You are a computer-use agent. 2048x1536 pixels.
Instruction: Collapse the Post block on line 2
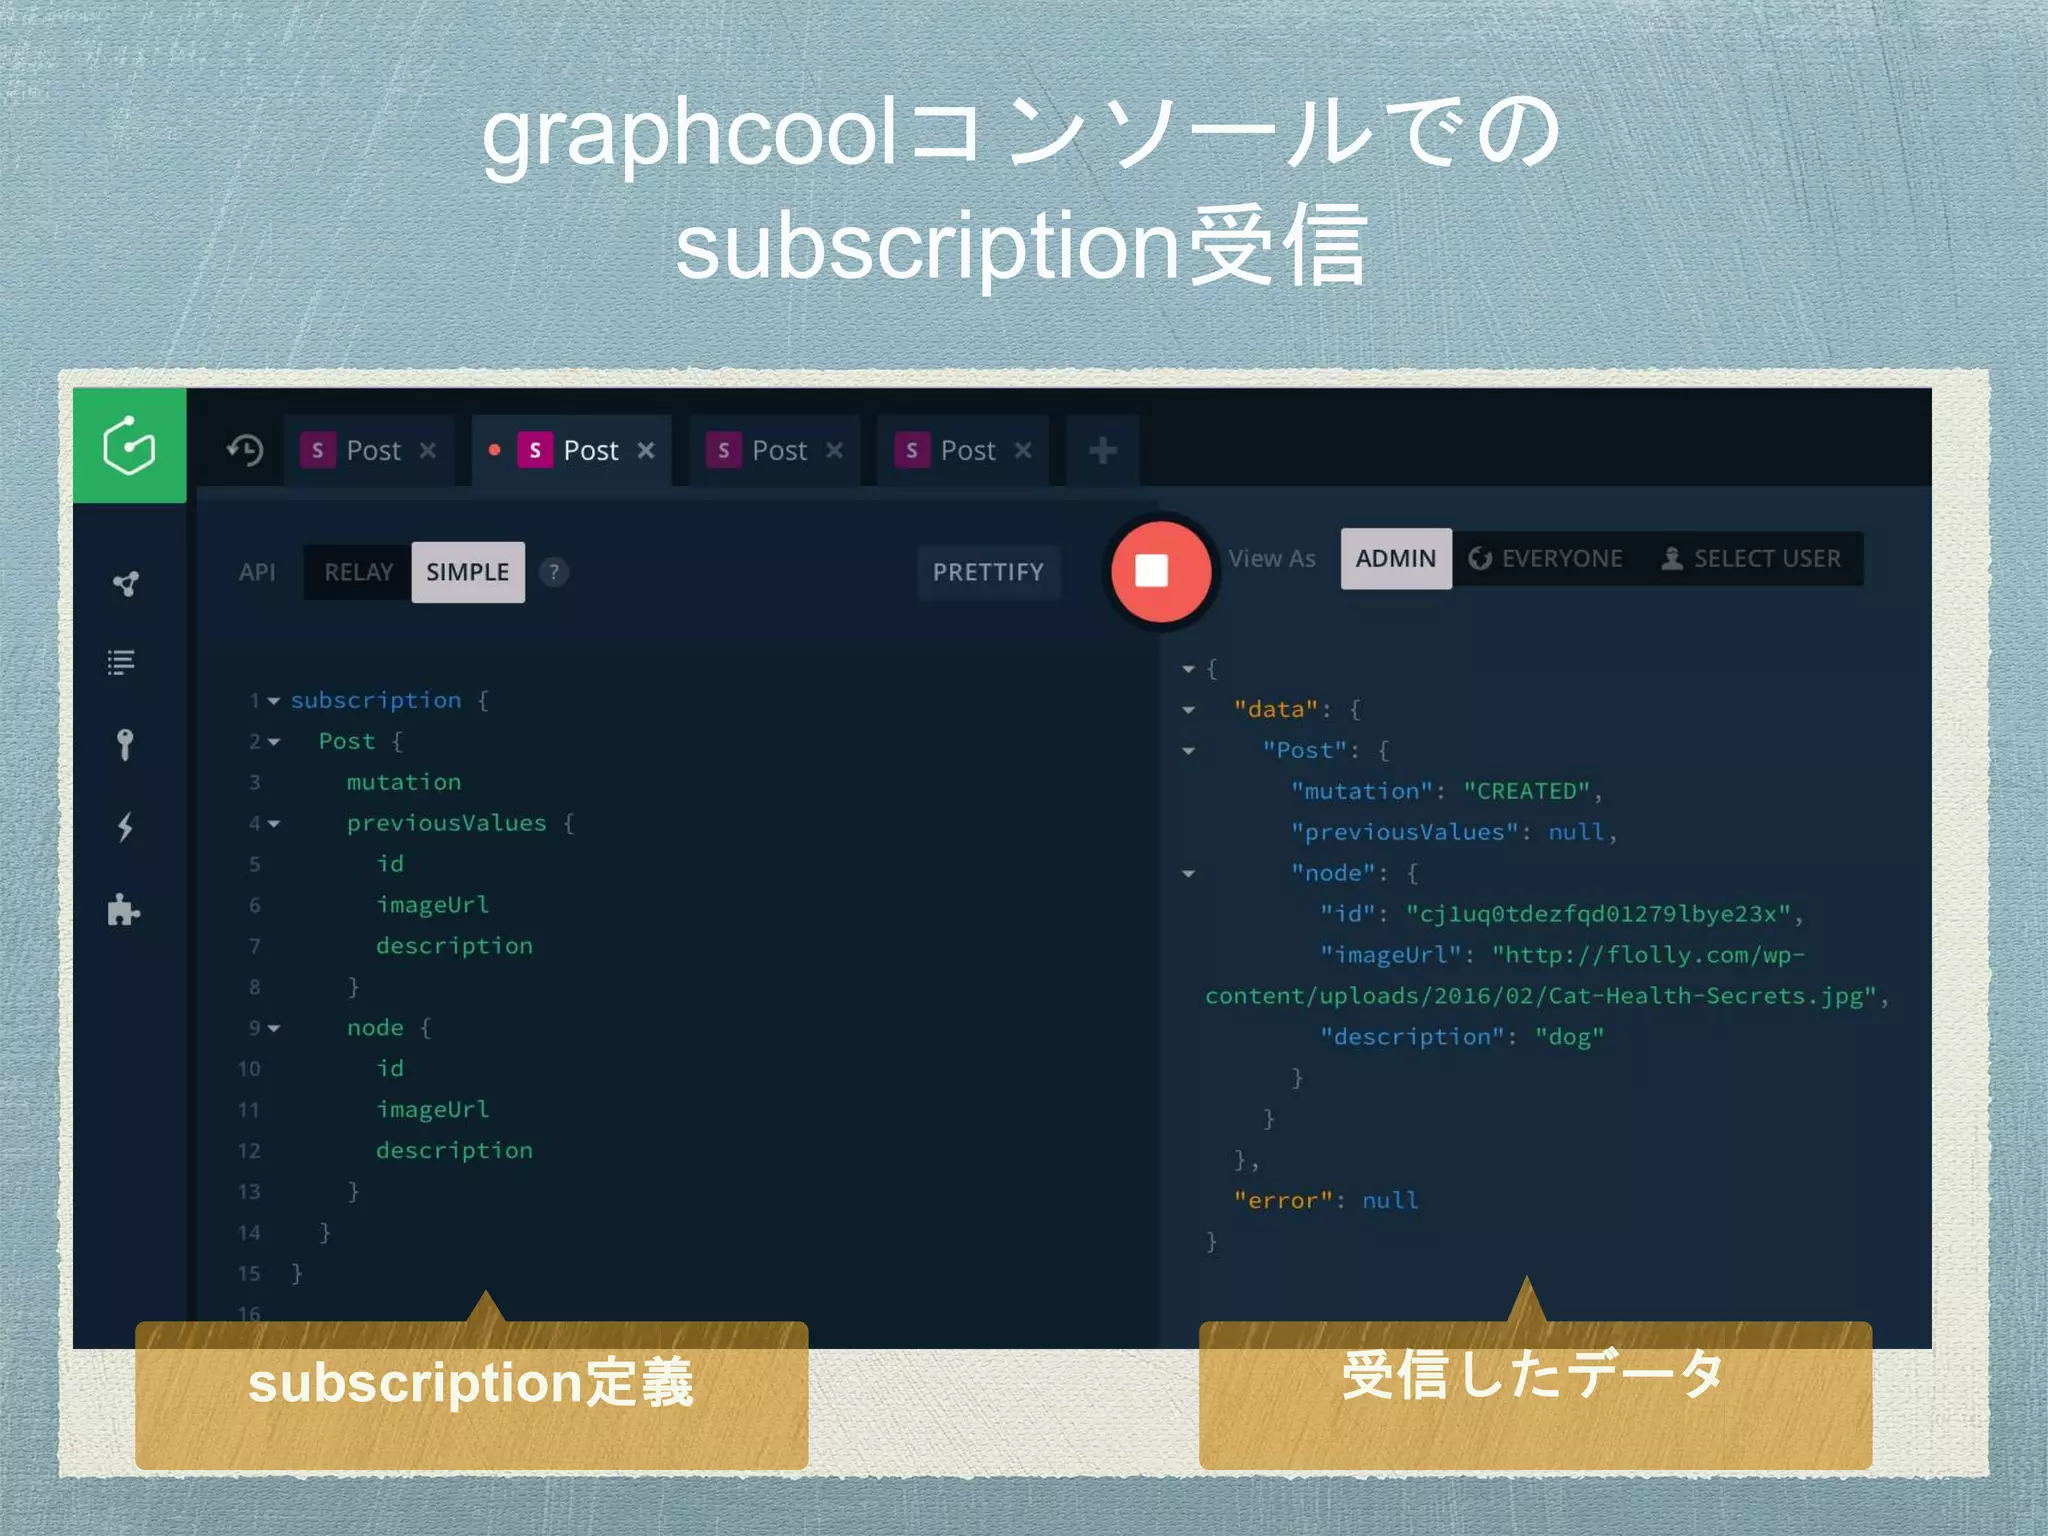pyautogui.click(x=273, y=742)
